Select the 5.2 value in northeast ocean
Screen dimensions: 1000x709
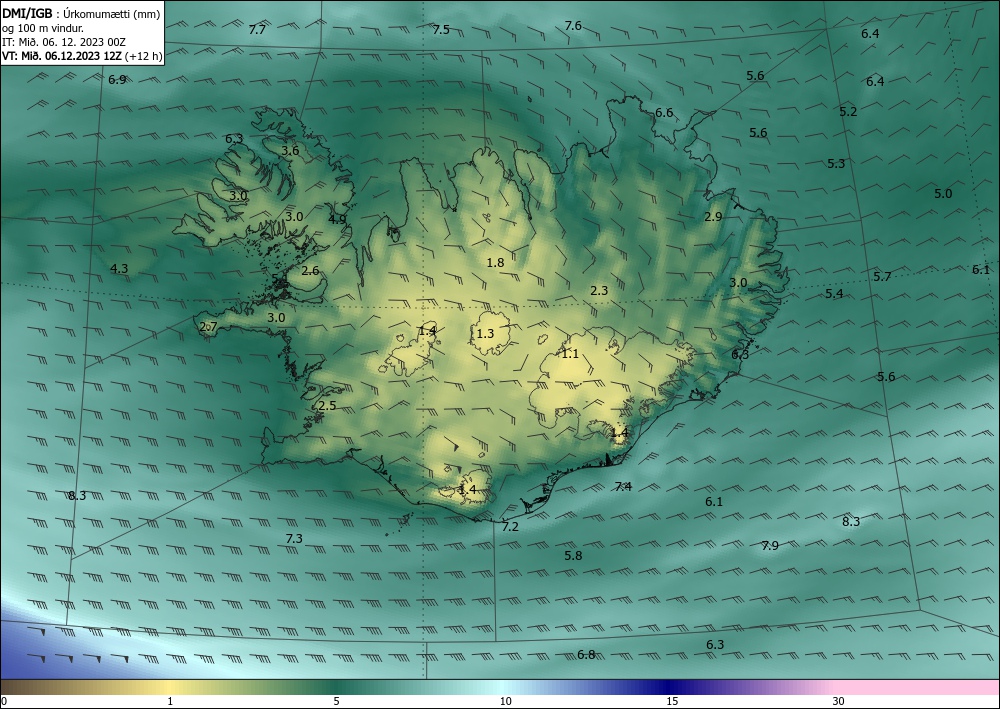848,111
